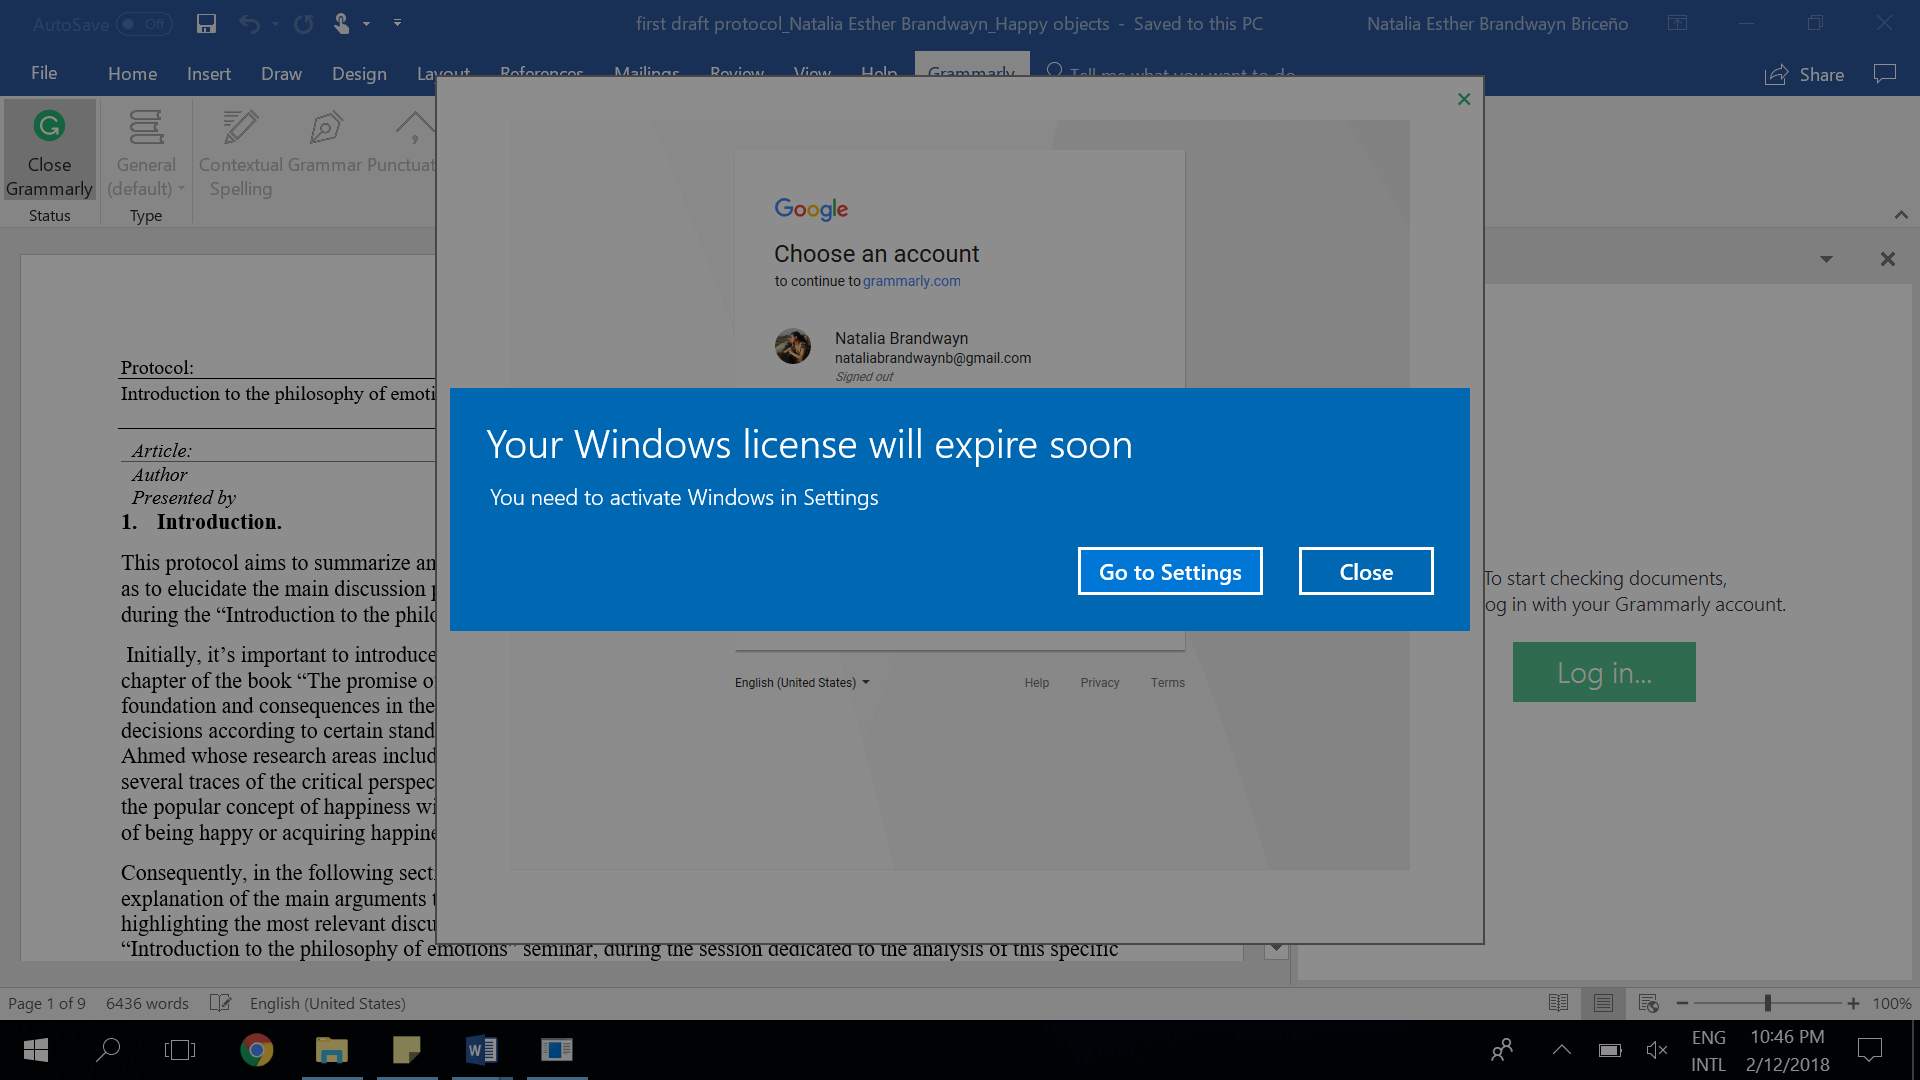Screen dimensions: 1920x1080
Task: Select the Natalia Brandwayn Google account
Action: 960,356
